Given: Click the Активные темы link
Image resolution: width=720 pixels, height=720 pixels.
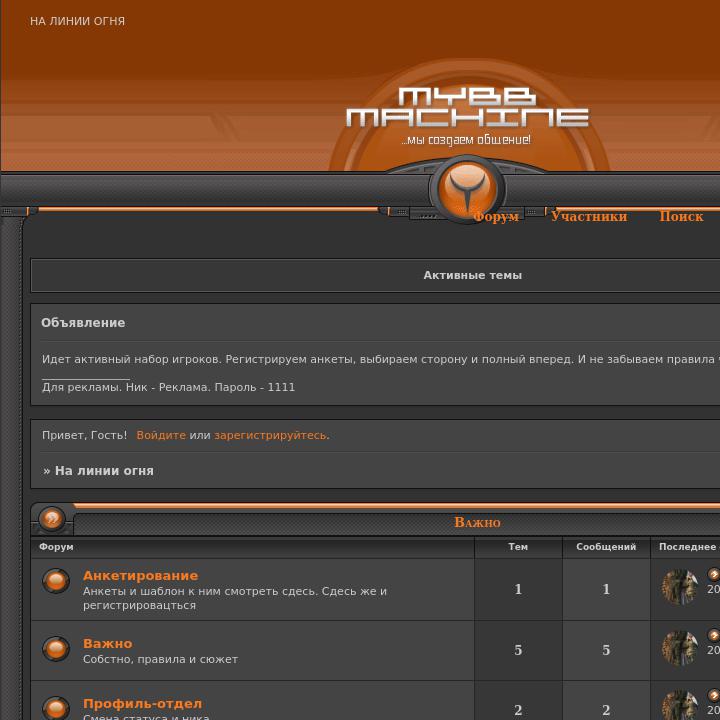Looking at the screenshot, I should pos(472,275).
